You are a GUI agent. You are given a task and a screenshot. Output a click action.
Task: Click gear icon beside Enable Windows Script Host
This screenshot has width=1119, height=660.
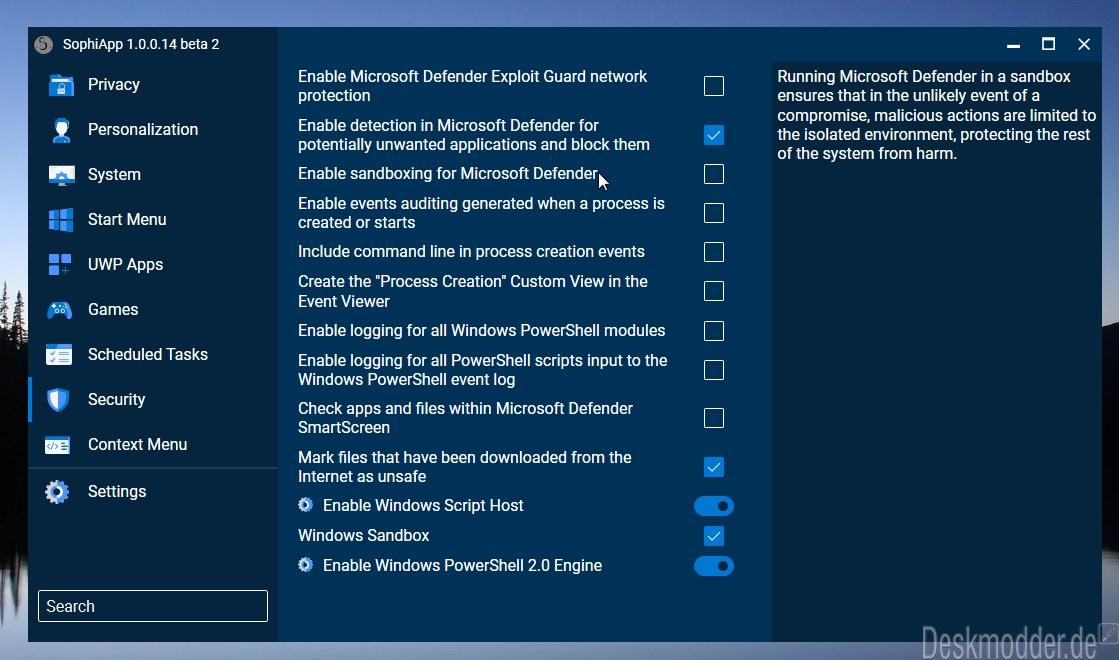click(x=305, y=505)
